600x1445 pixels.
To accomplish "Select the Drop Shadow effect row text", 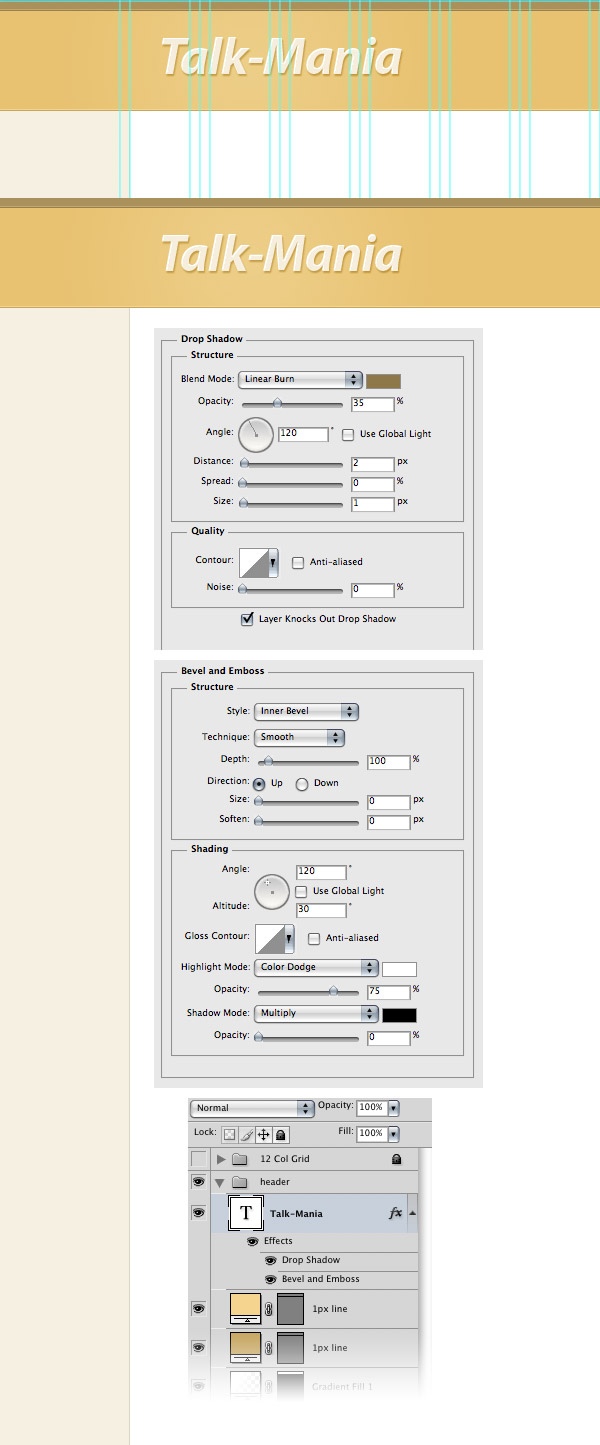I will pyautogui.click(x=311, y=1260).
